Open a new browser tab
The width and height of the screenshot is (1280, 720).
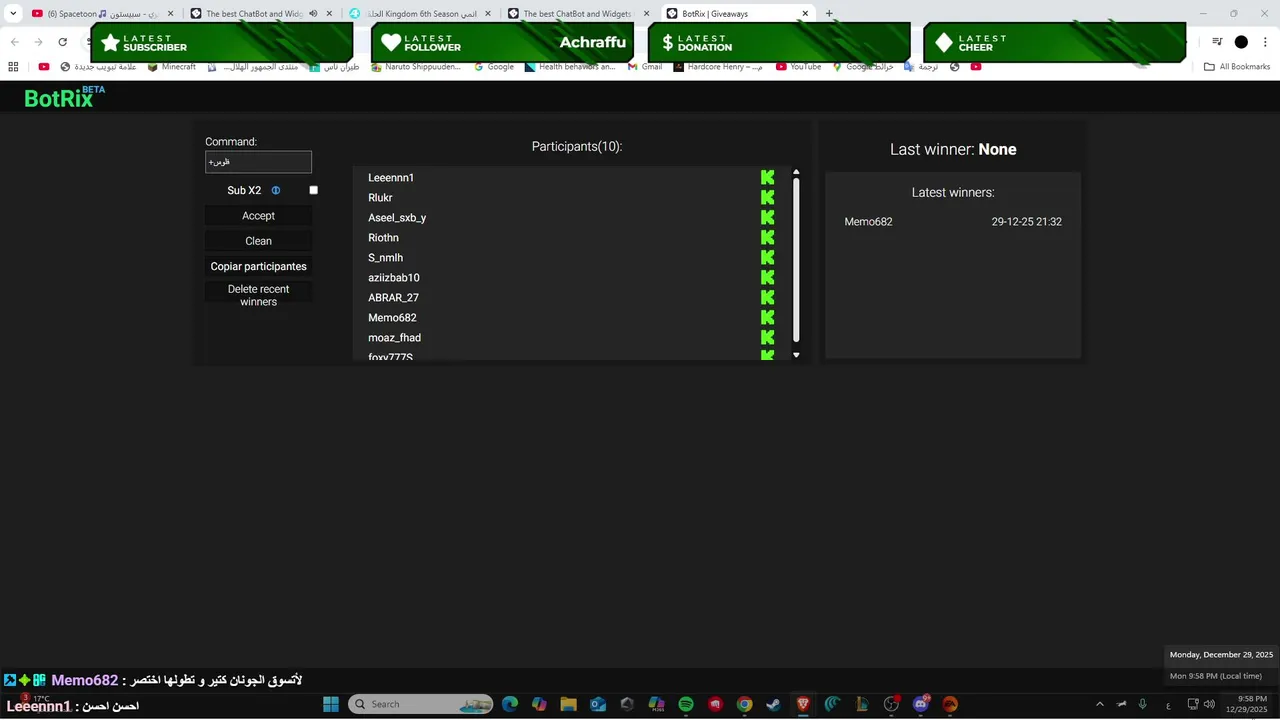[829, 14]
